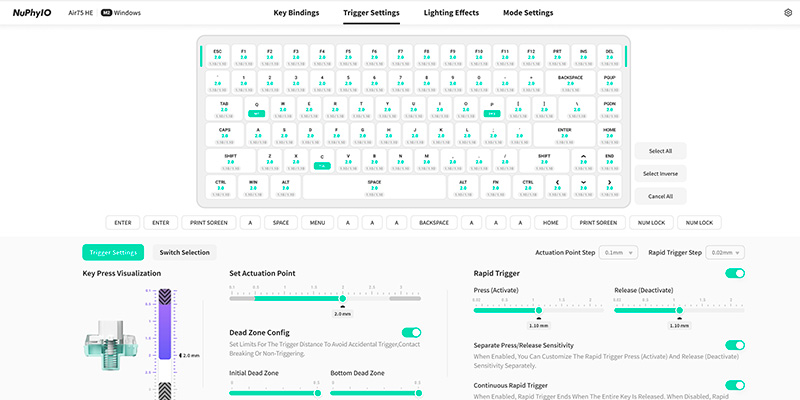The image size is (800, 400).
Task: Toggle the Dead Zone Config switch
Action: pyautogui.click(x=411, y=333)
